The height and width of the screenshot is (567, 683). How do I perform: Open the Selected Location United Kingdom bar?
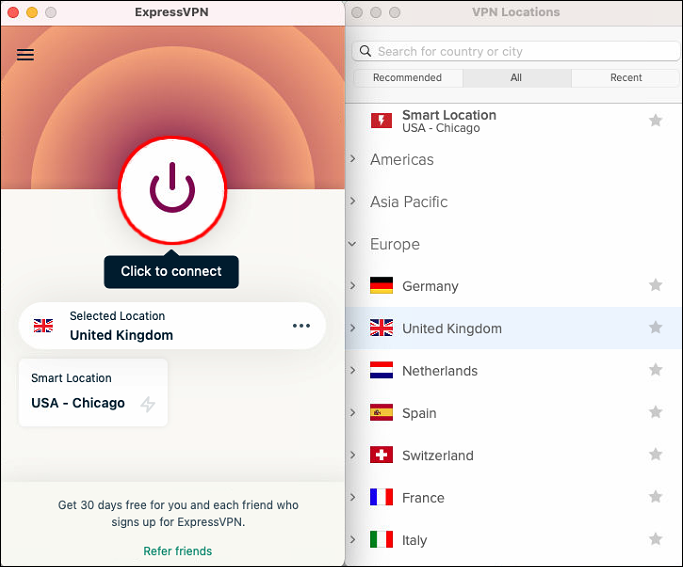pyautogui.click(x=172, y=326)
